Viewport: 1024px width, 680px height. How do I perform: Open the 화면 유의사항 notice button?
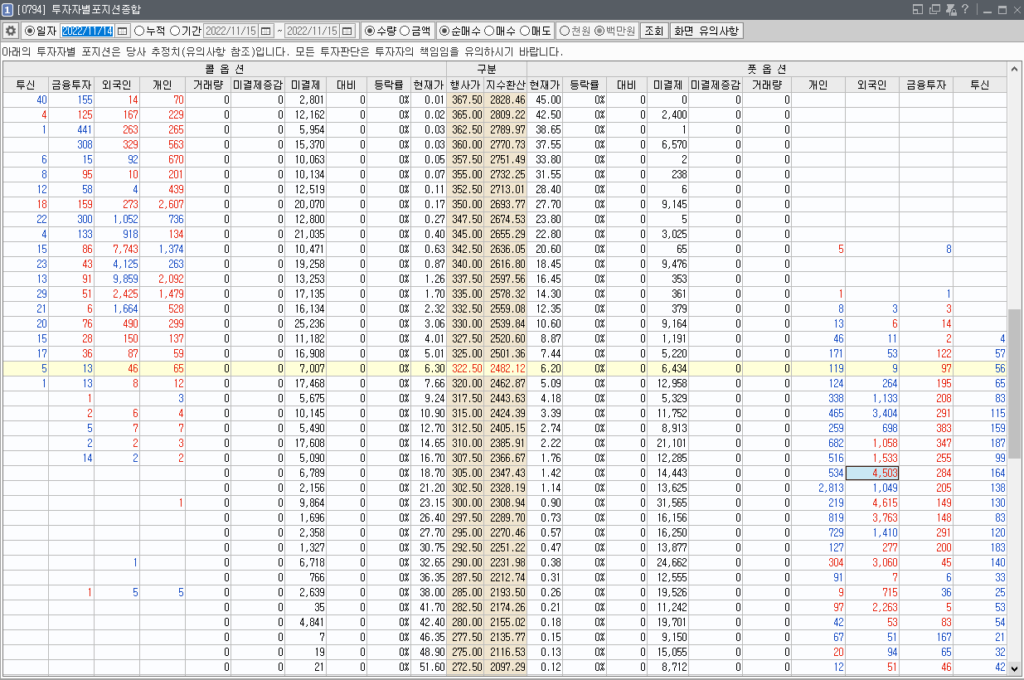pyautogui.click(x=706, y=30)
